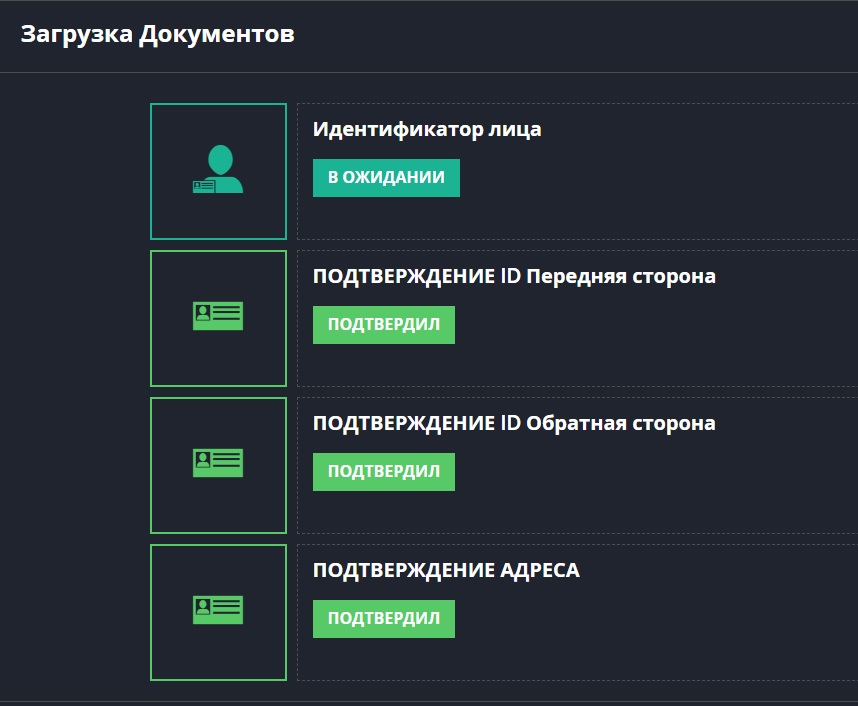Click the Загрузка Документов header title
858x706 pixels.
(157, 34)
